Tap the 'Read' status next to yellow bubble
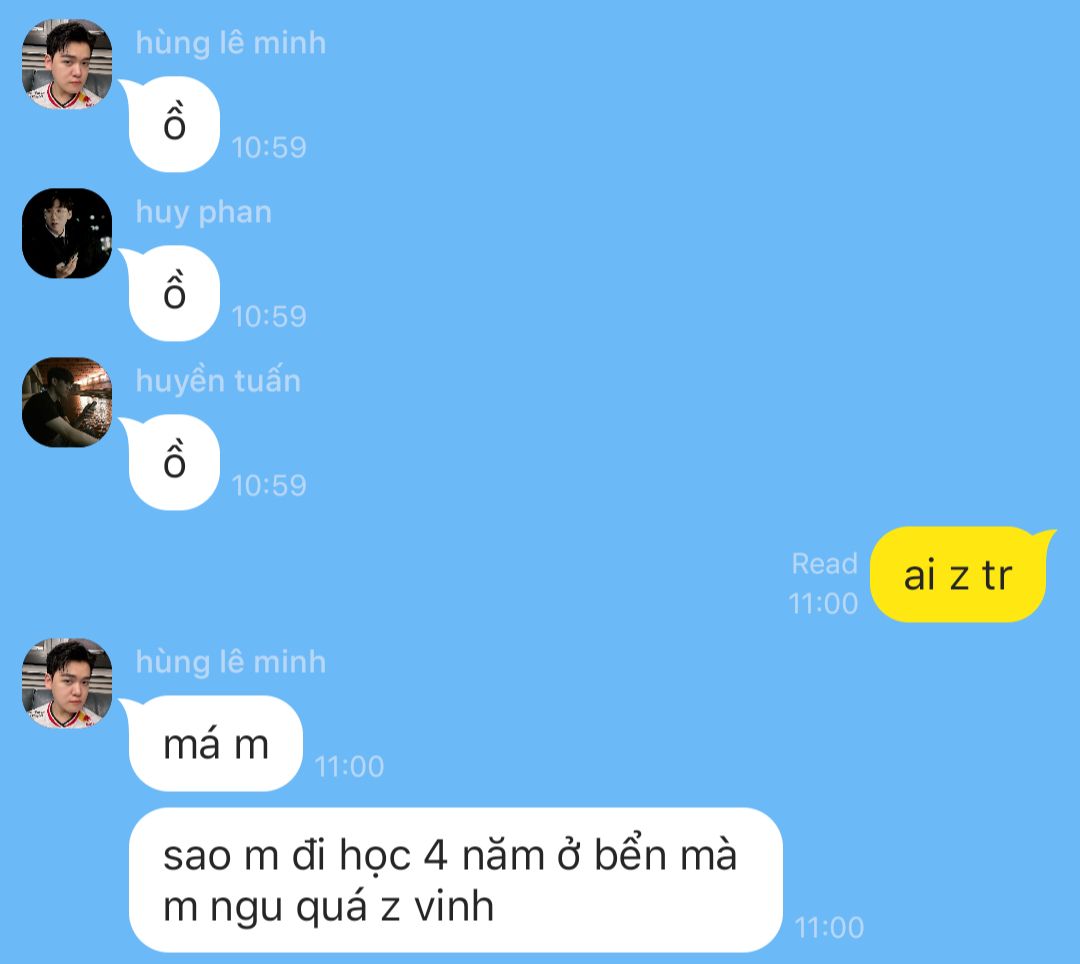The height and width of the screenshot is (964, 1080). coord(824,564)
